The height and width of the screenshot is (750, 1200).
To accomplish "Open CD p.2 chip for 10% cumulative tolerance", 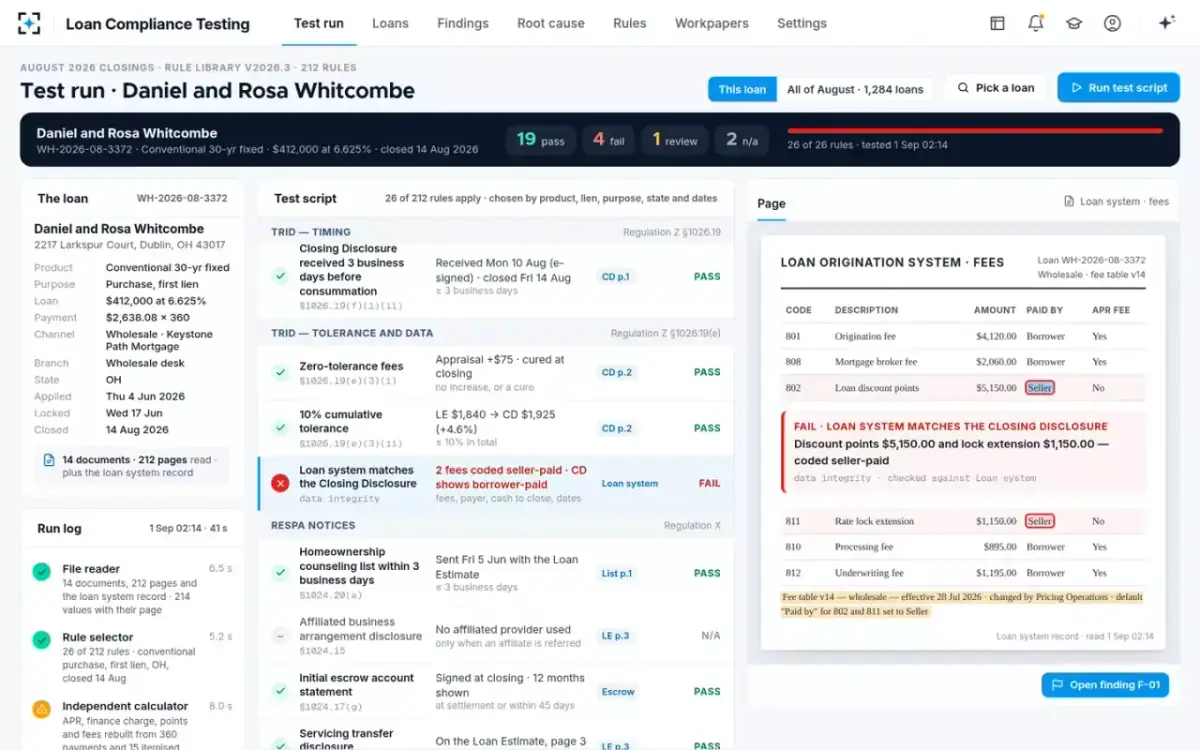I will pos(616,428).
